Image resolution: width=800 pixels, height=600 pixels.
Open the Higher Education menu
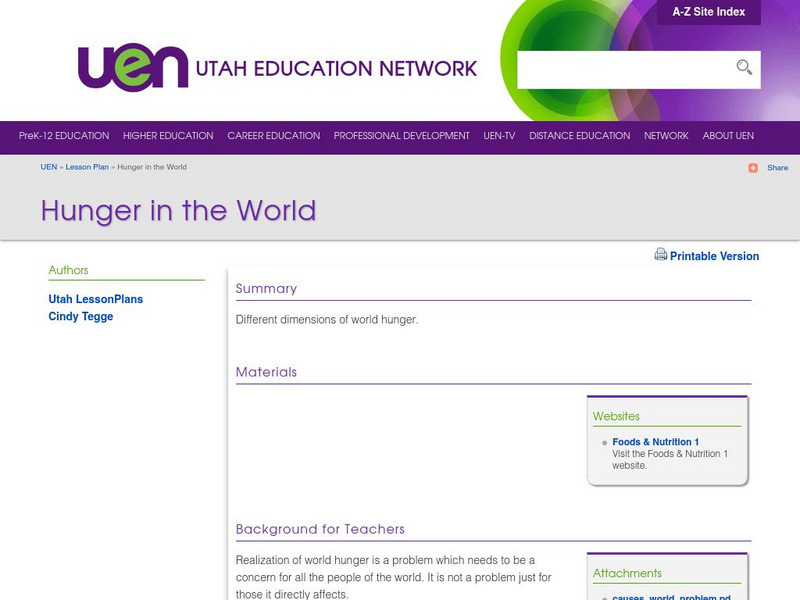click(167, 135)
